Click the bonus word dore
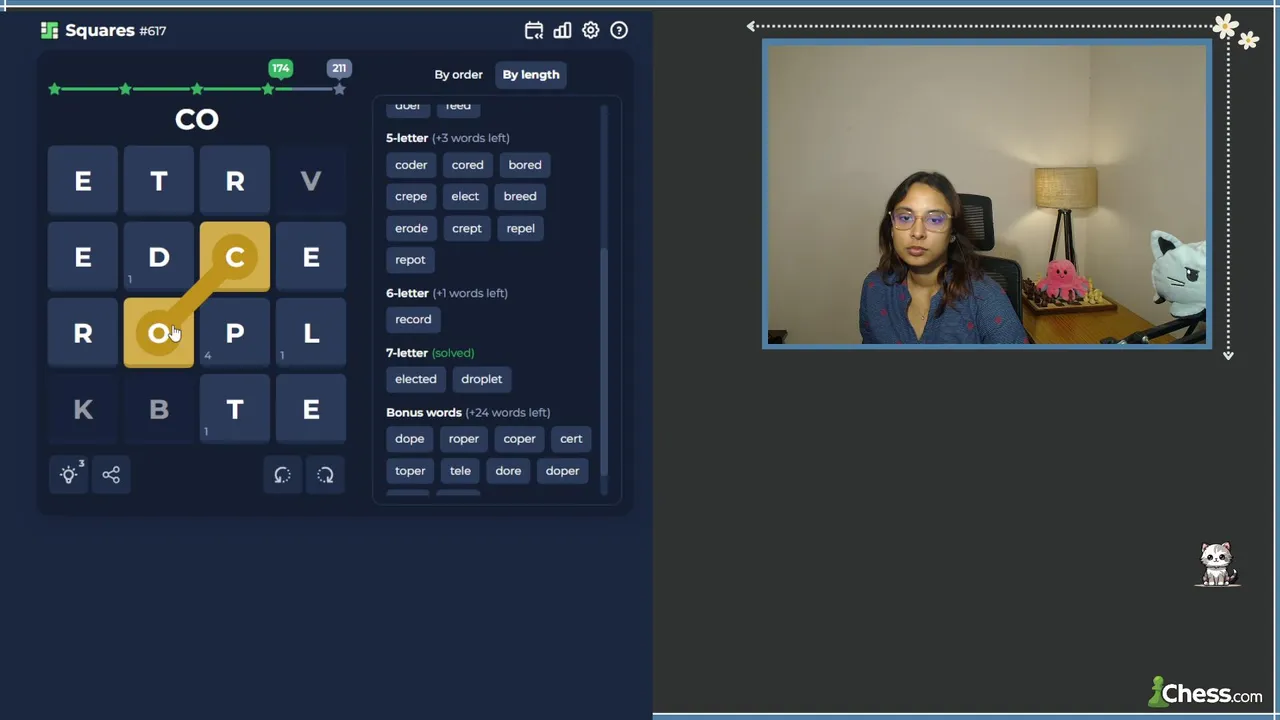This screenshot has width=1280, height=720. click(508, 471)
